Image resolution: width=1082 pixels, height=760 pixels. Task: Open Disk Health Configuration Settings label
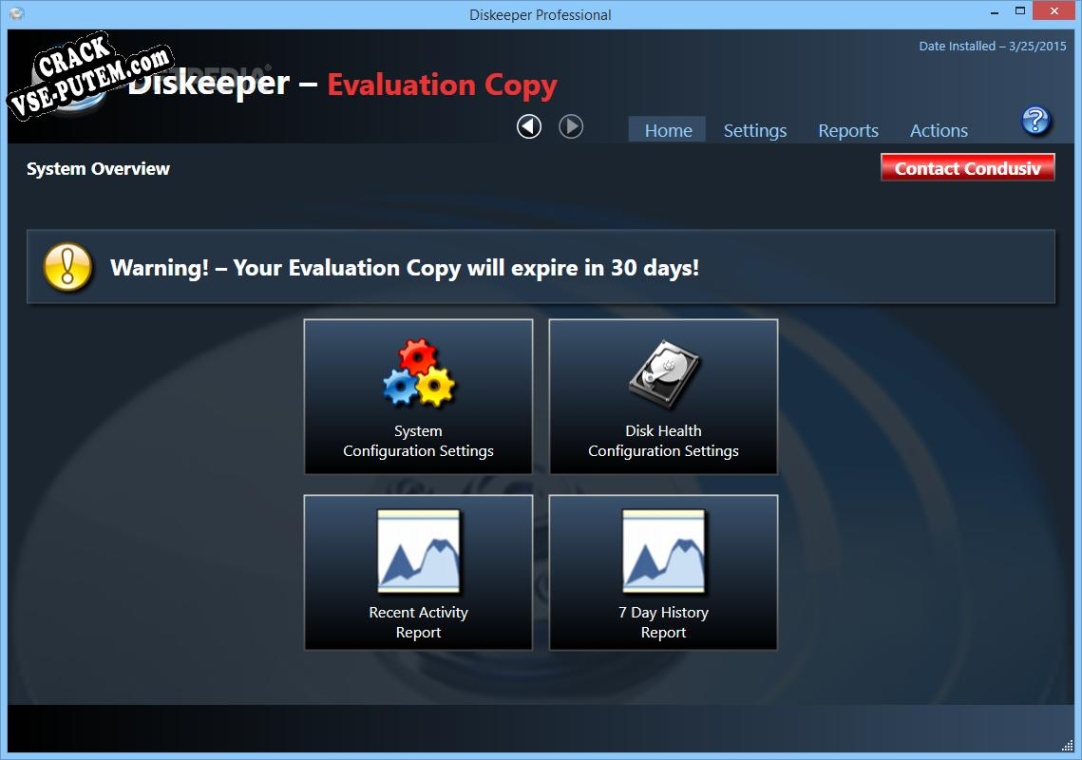pos(664,440)
